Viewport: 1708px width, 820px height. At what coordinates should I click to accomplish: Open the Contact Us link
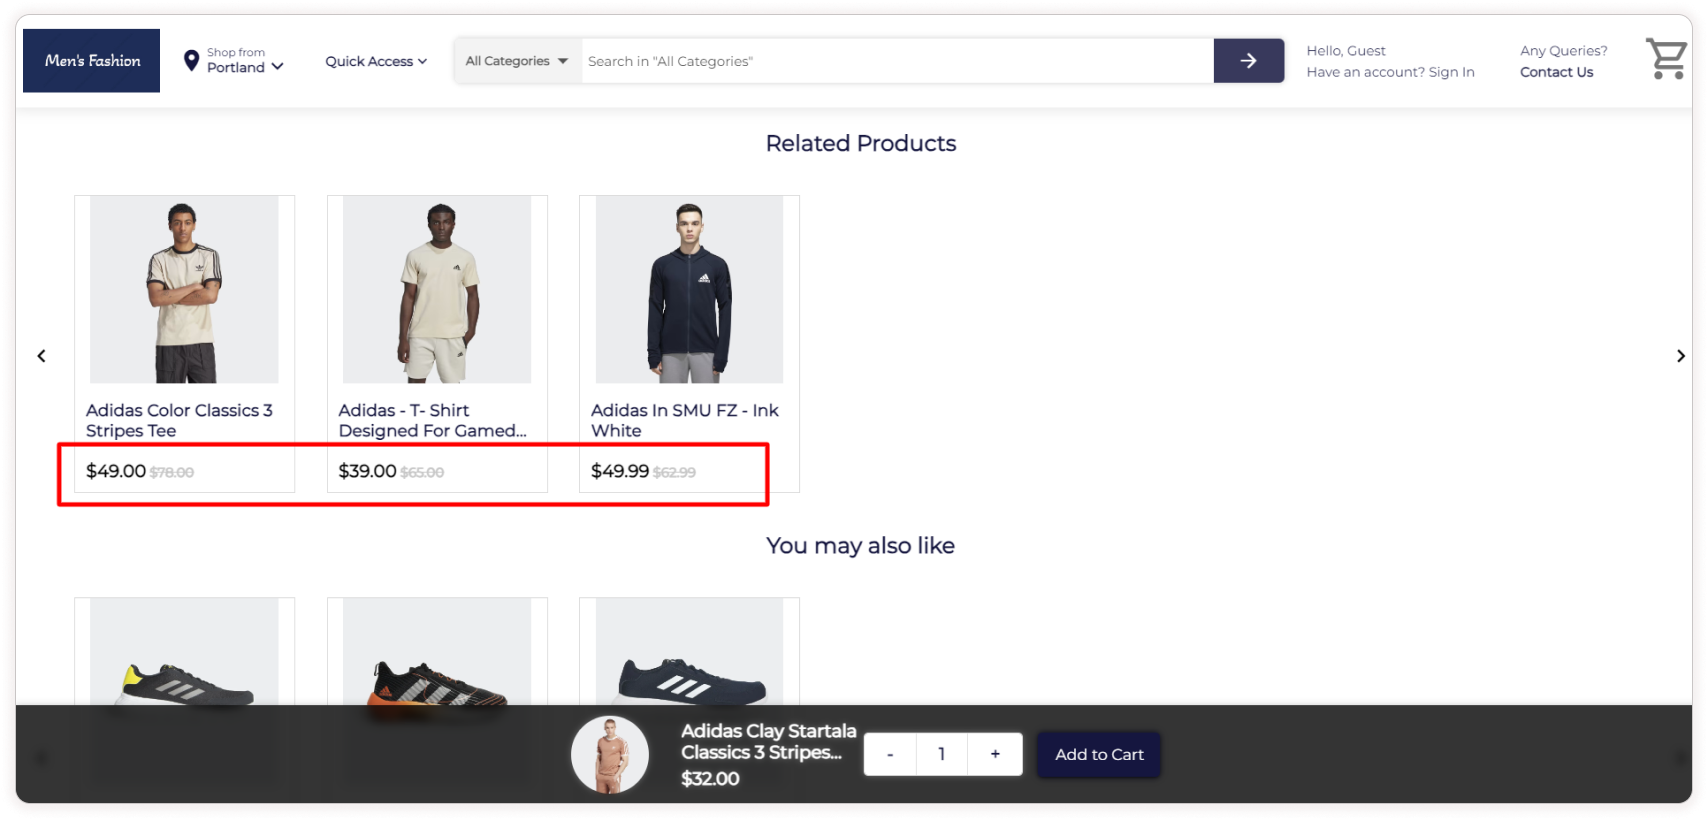[x=1556, y=72]
